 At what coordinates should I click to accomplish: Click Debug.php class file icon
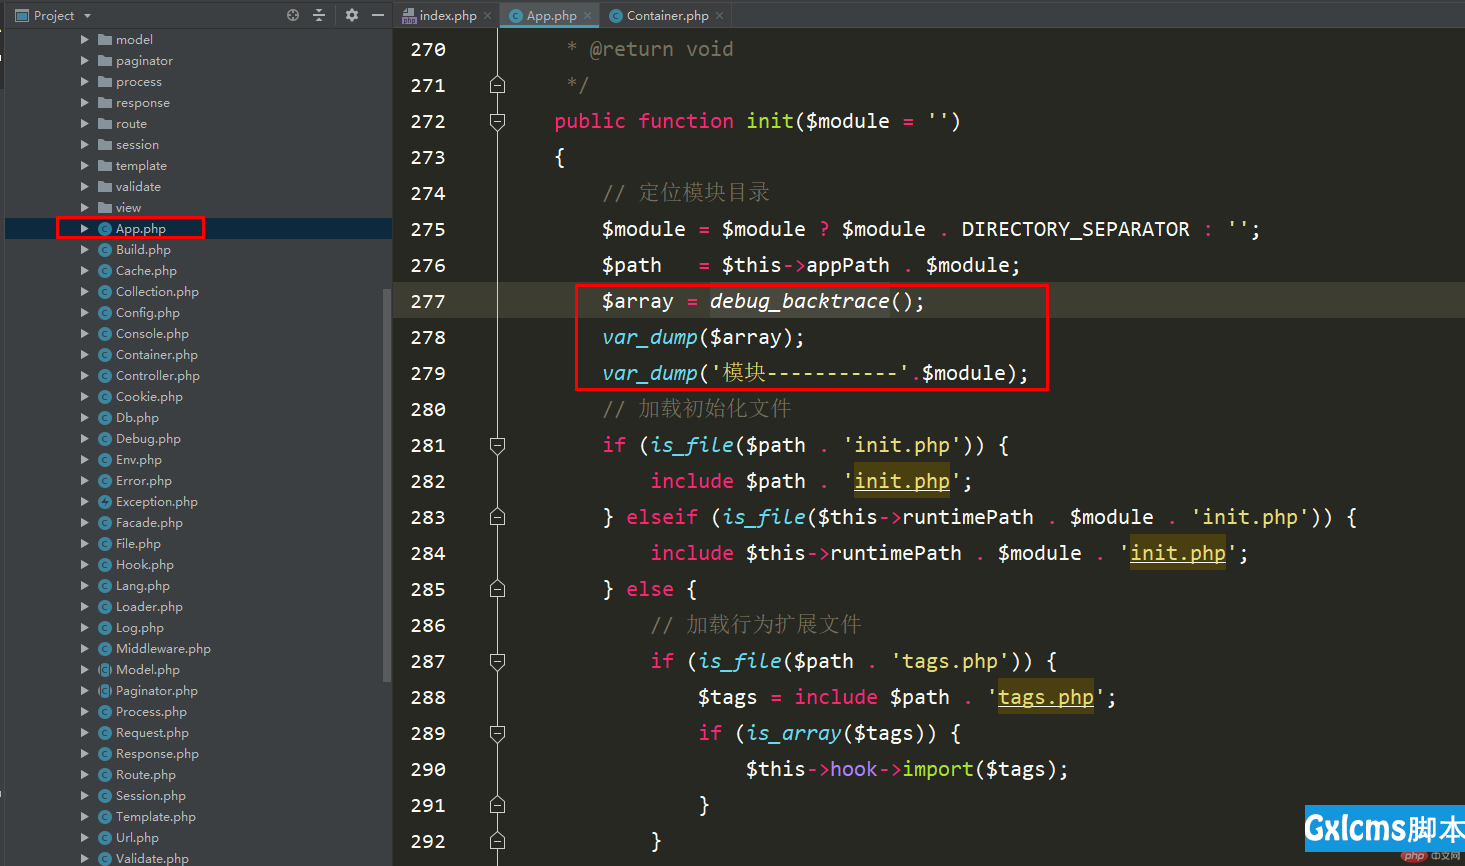(x=105, y=439)
